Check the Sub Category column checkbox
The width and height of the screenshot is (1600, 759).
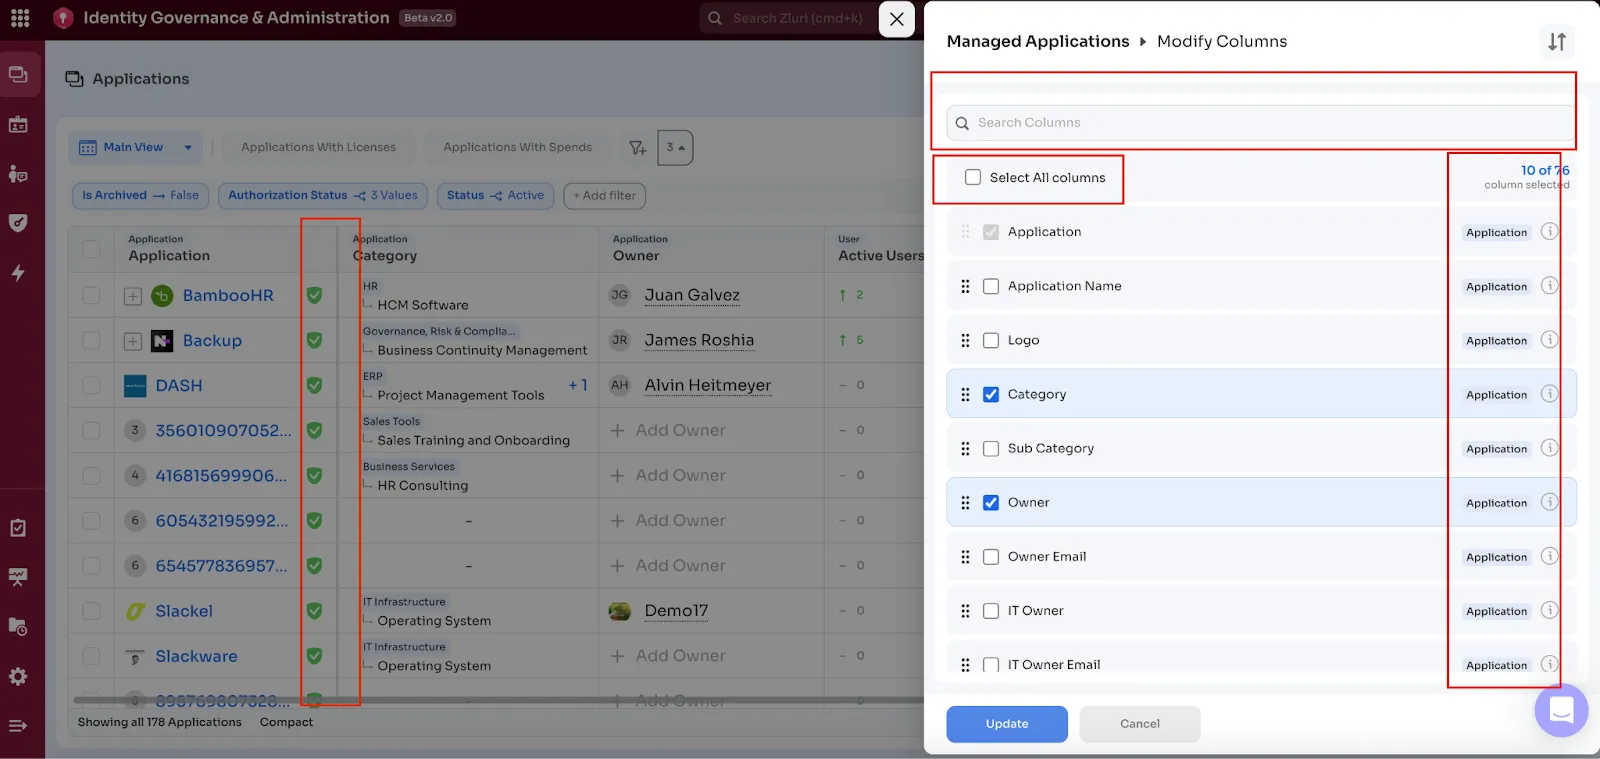[x=991, y=448]
